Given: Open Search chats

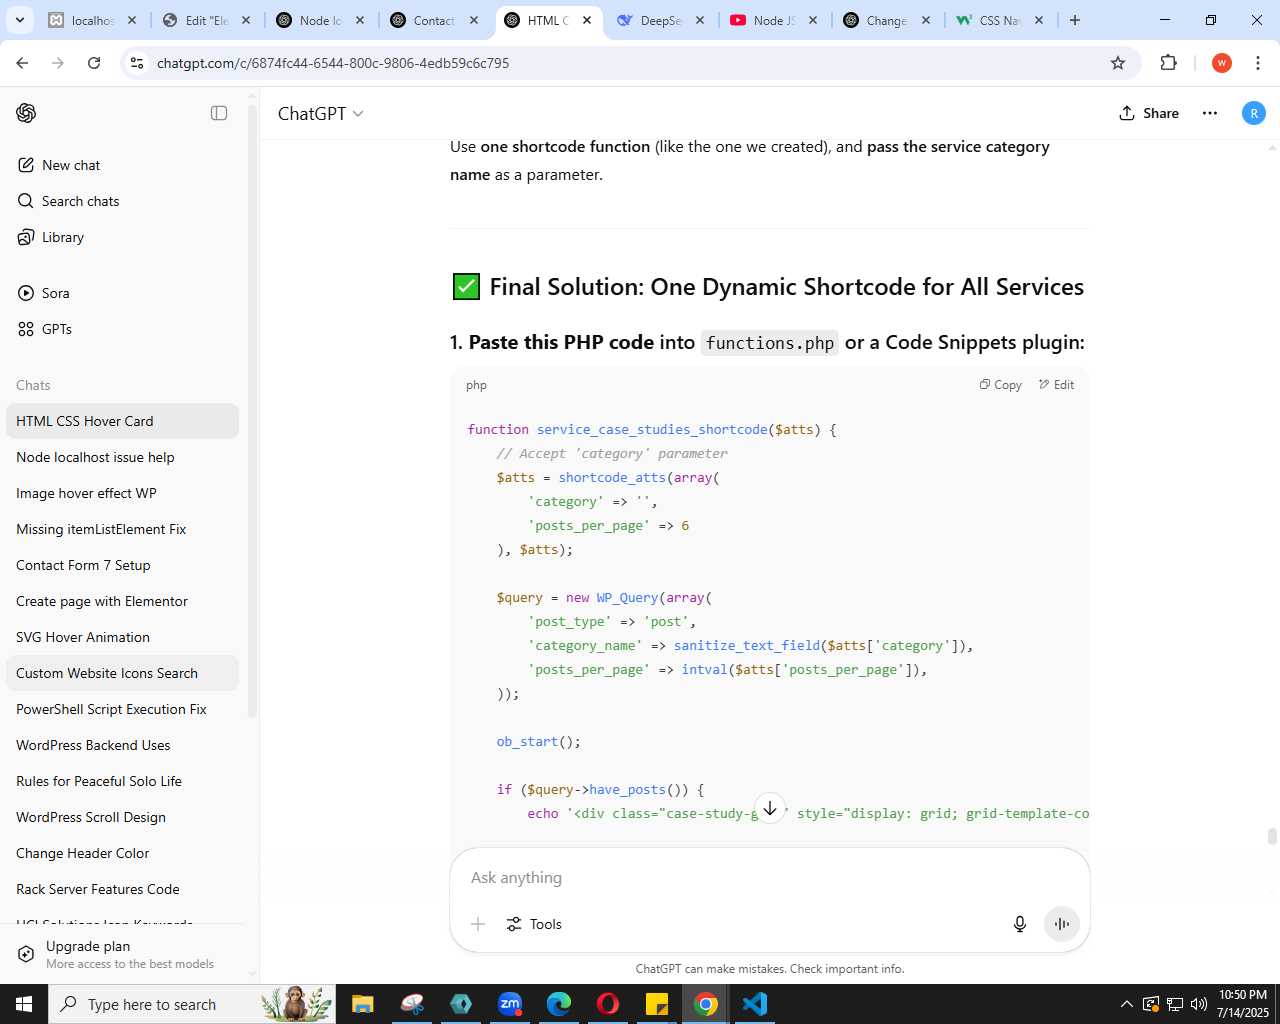Looking at the screenshot, I should 122,201.
